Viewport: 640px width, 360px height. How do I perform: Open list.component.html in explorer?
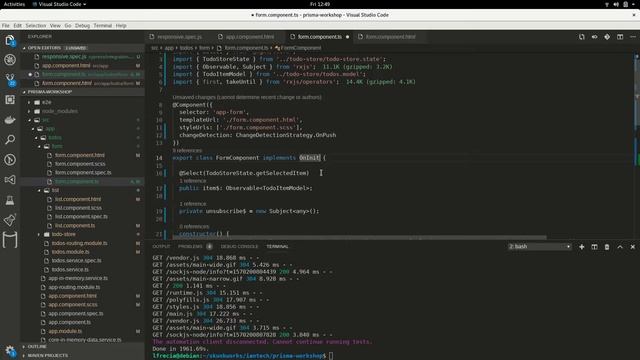(78, 199)
